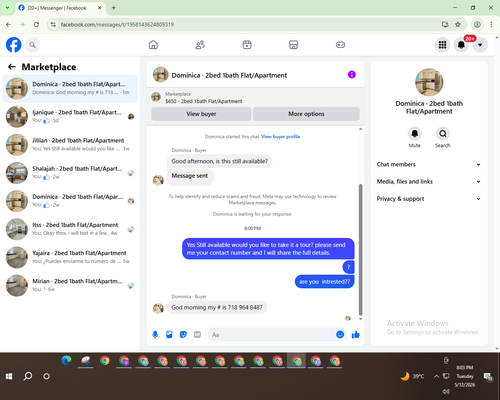Click the back arrow next to Marketplace

(x=12, y=67)
